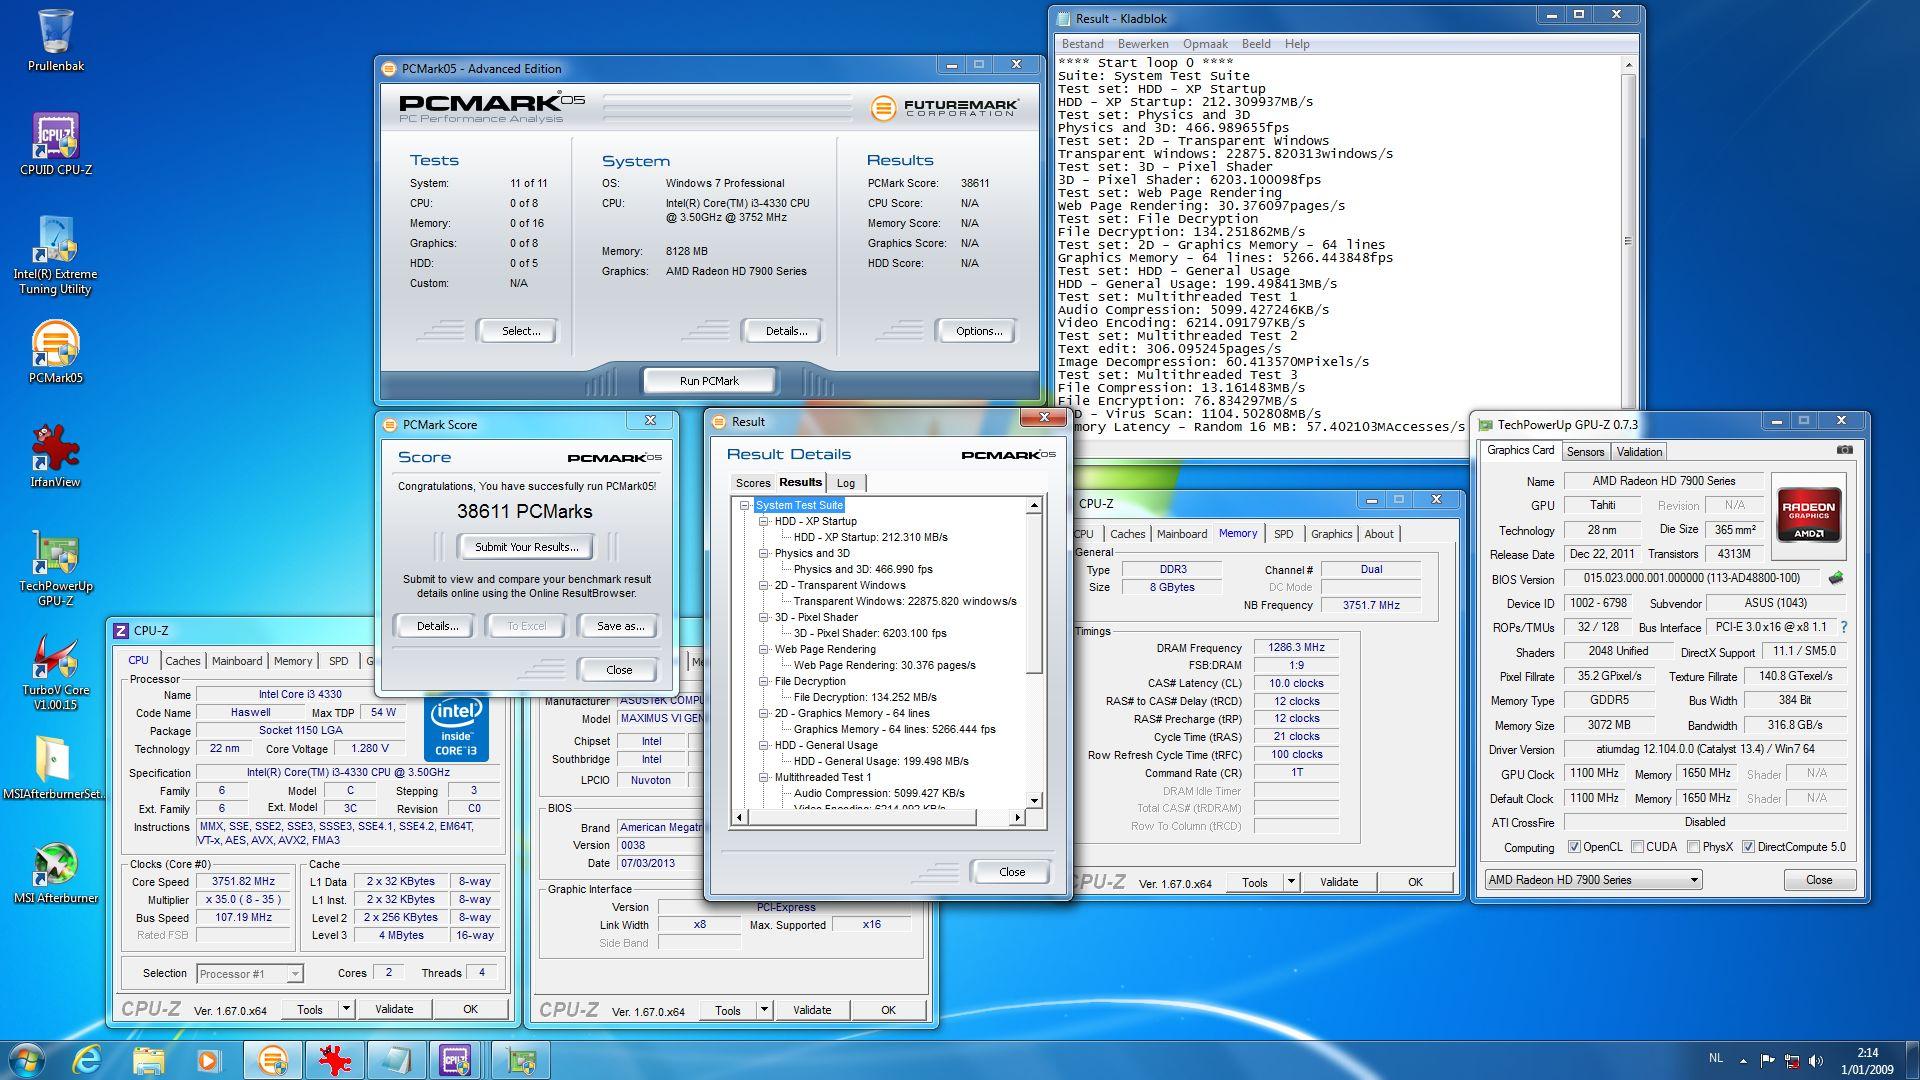1920x1080 pixels.
Task: Collapse the 2D - Transparent Windows node
Action: tap(763, 586)
